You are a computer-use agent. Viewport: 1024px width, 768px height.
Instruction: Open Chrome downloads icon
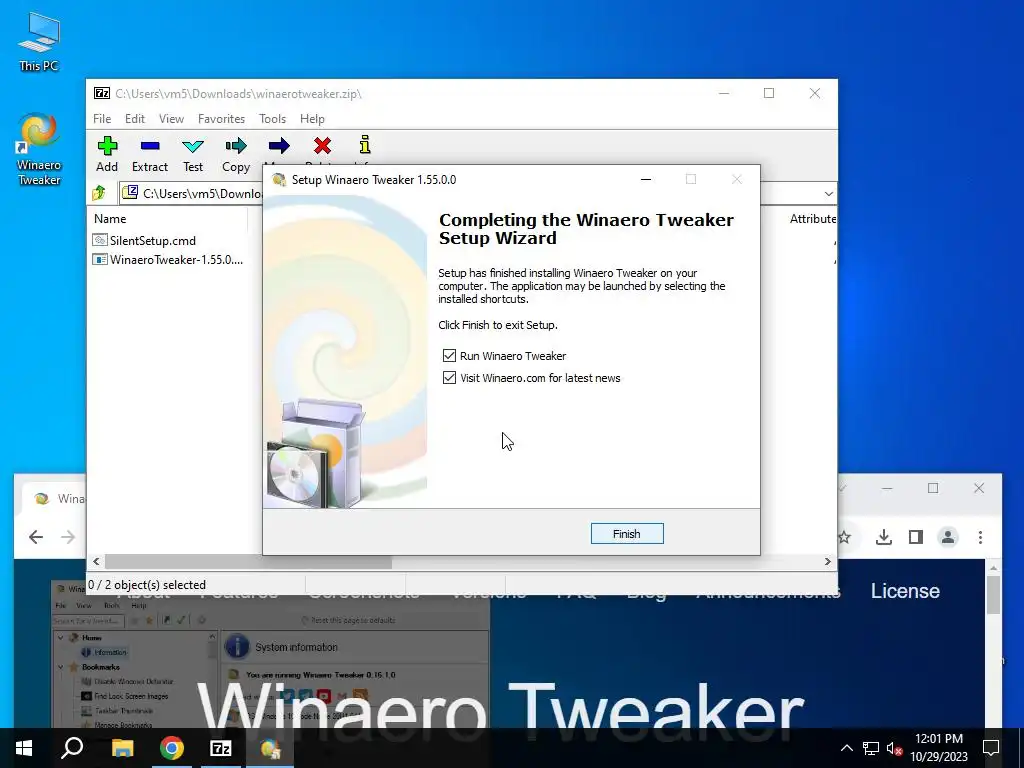point(884,537)
